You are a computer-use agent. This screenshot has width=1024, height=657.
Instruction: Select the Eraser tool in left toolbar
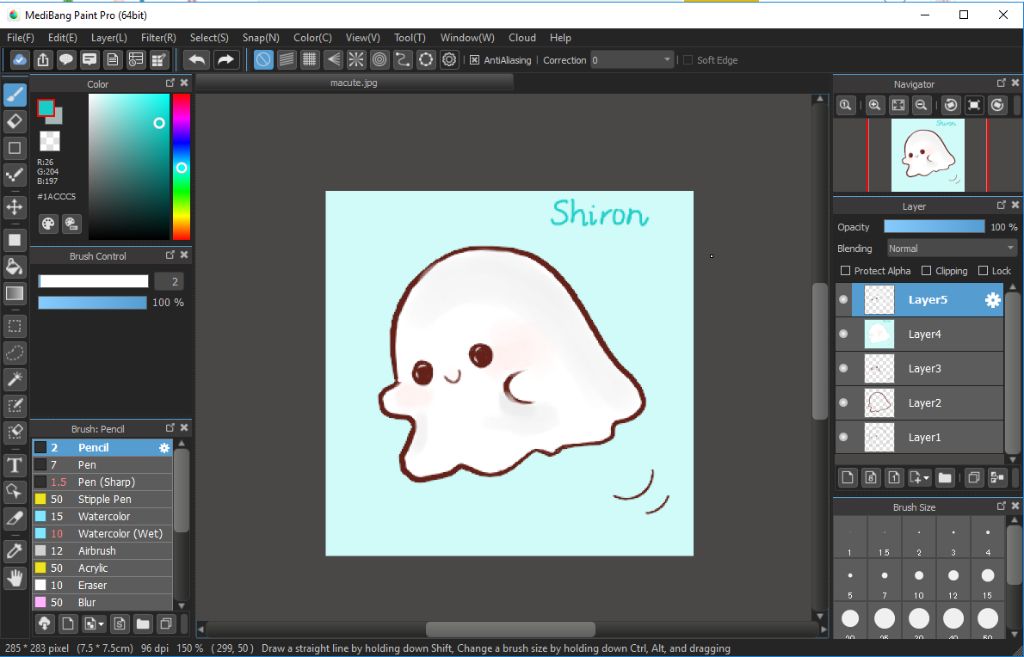(15, 121)
